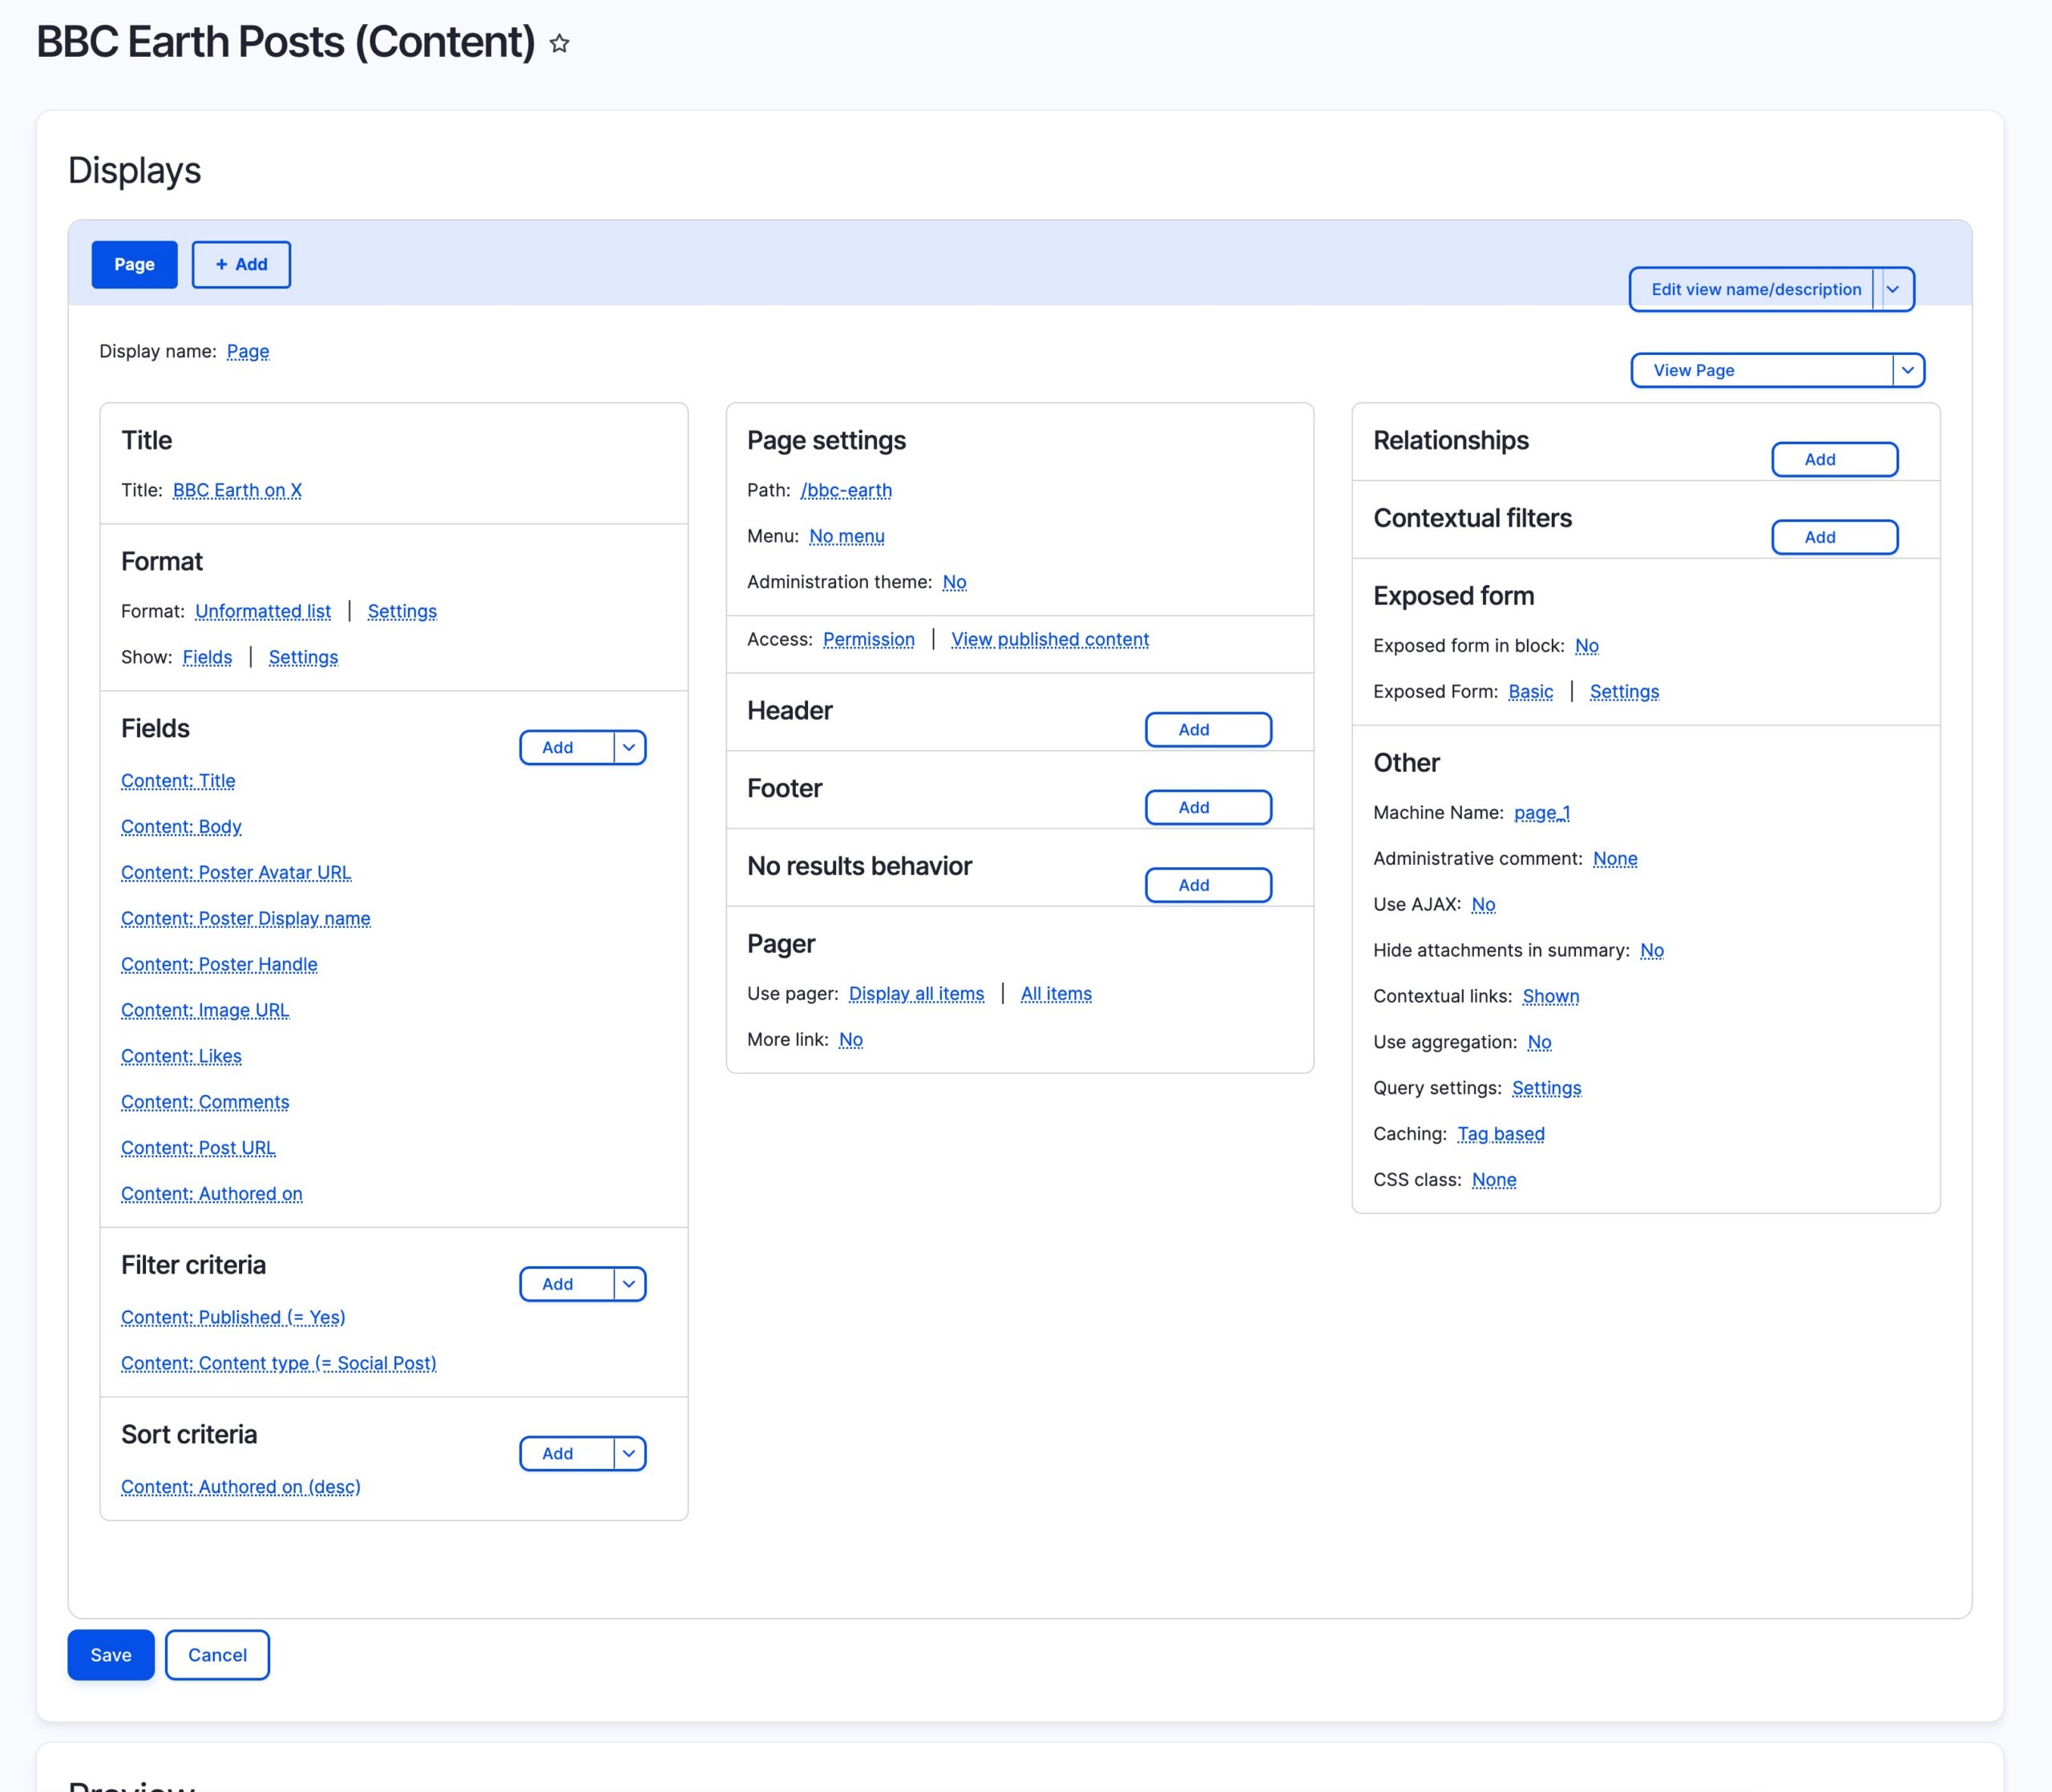Click the Show Fields link

tap(207, 657)
